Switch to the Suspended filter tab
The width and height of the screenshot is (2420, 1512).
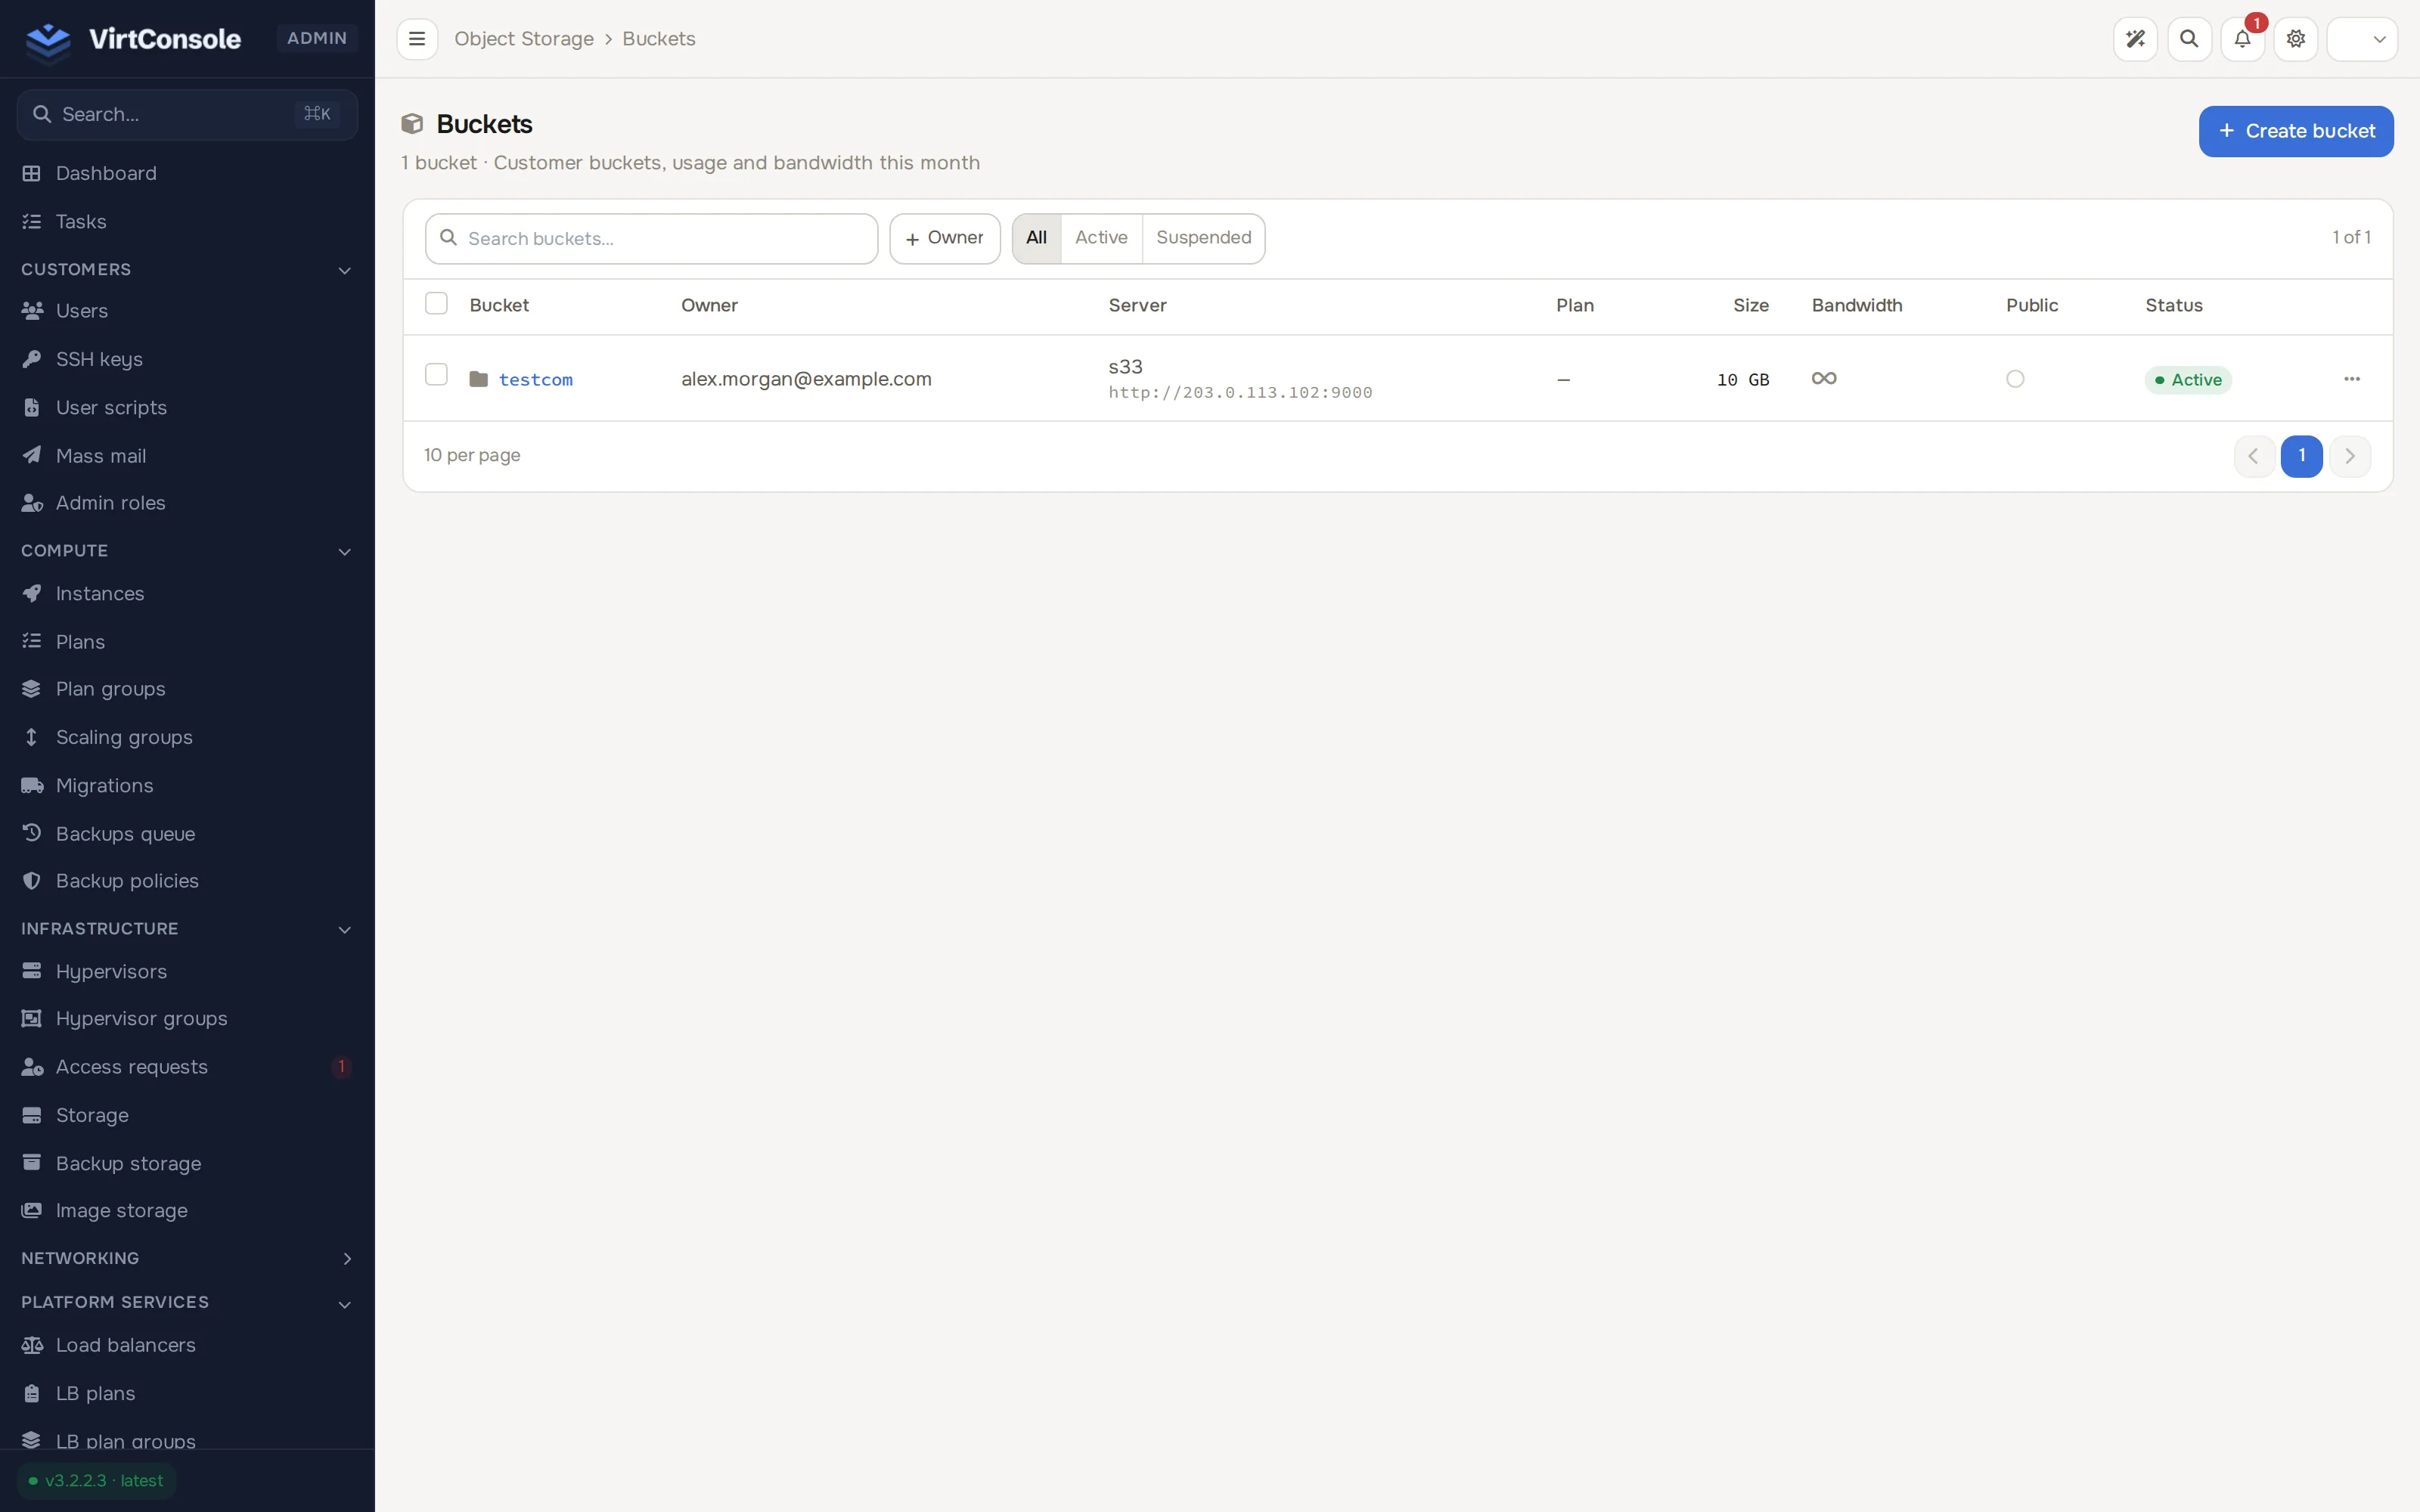point(1203,238)
